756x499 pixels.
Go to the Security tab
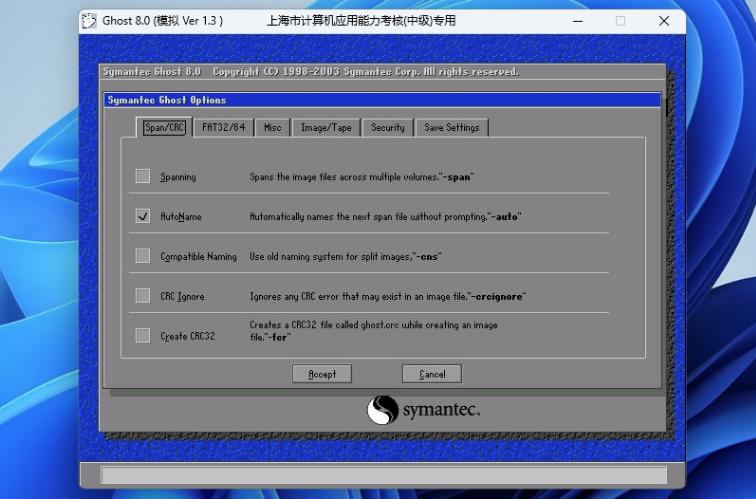coord(388,128)
